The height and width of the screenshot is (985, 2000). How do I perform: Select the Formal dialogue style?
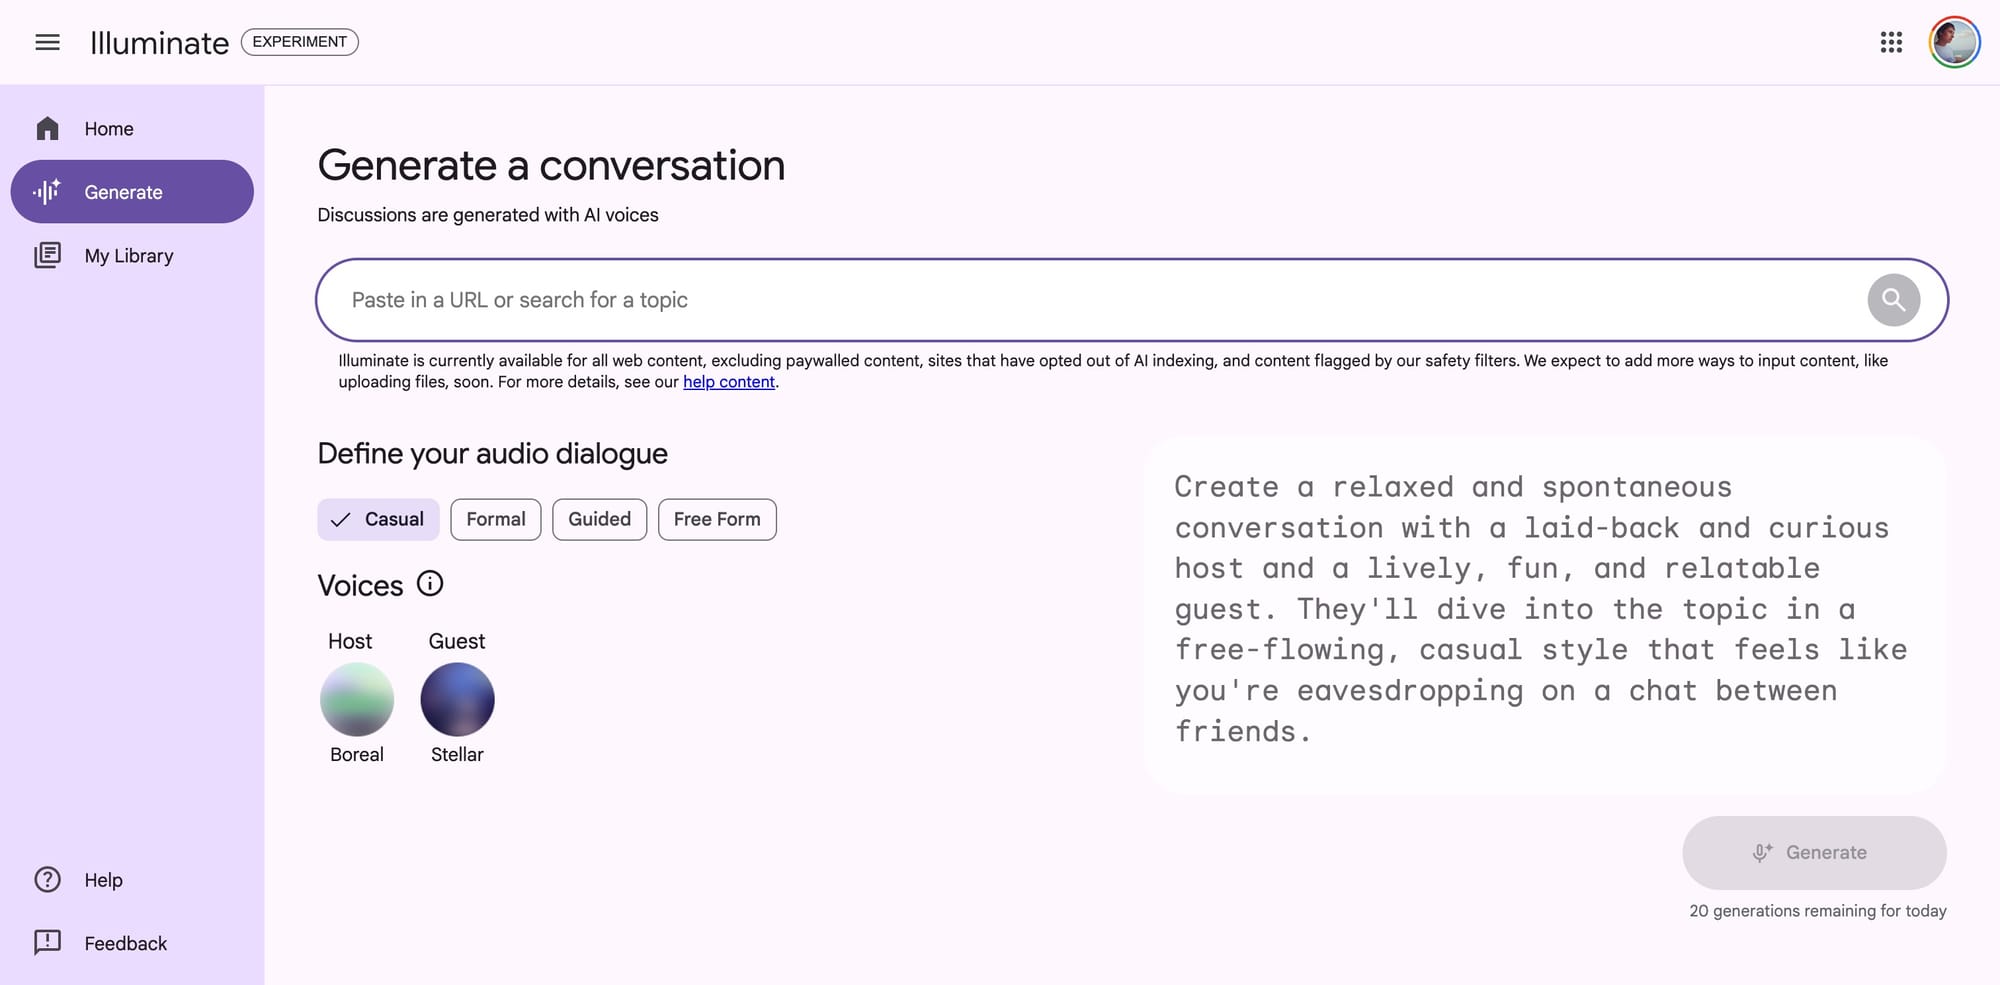(496, 519)
